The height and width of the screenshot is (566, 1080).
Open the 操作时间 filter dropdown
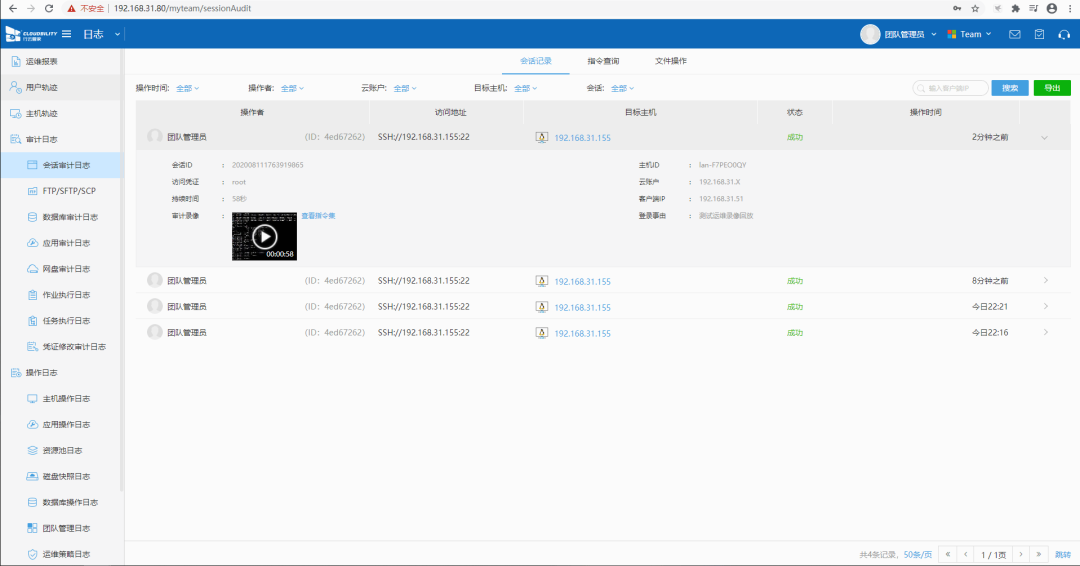point(187,88)
